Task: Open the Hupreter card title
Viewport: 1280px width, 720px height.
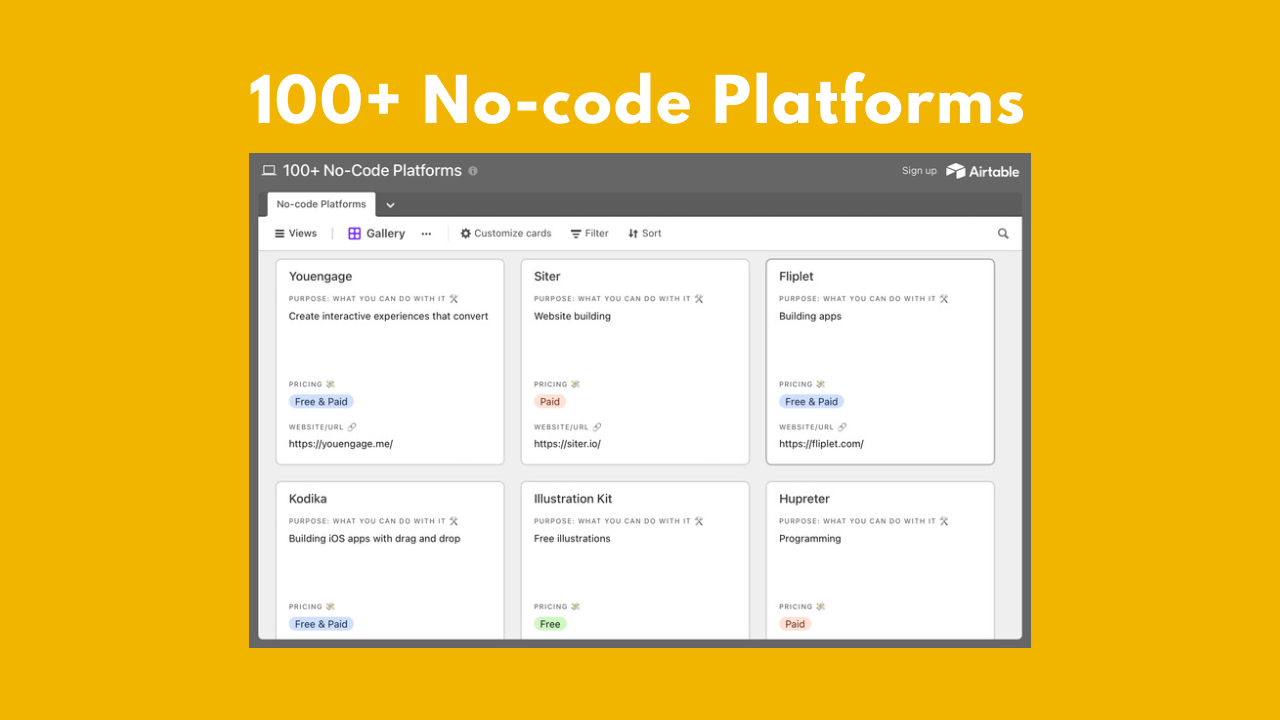Action: point(805,499)
